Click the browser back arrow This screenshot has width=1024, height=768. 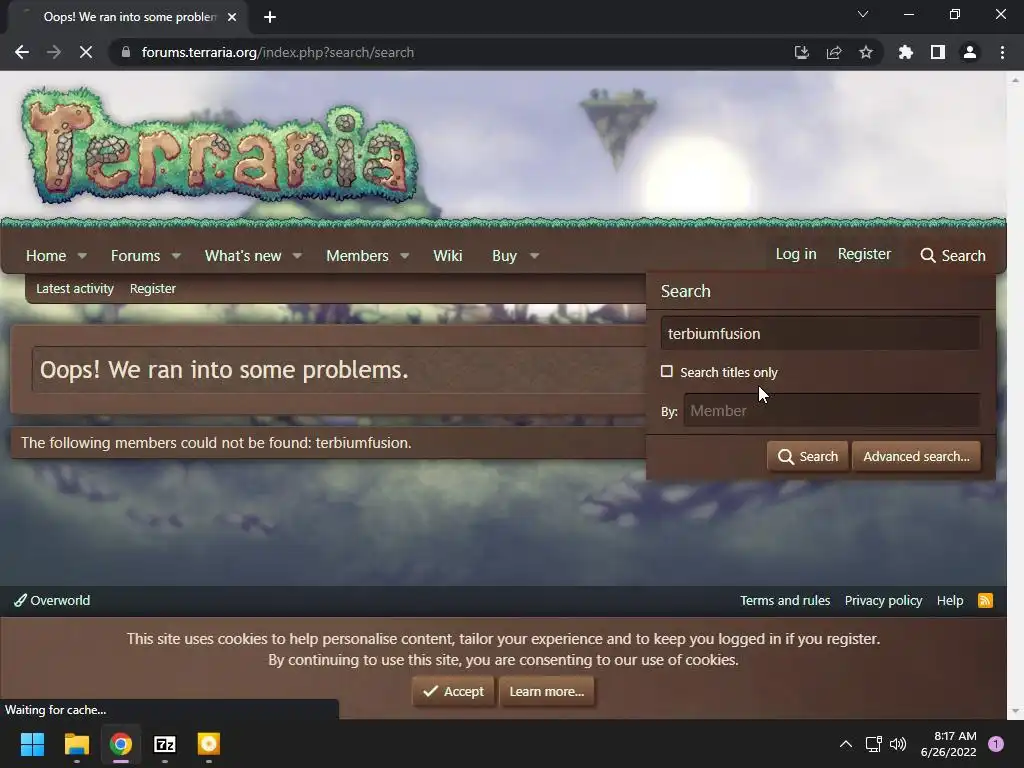point(22,52)
